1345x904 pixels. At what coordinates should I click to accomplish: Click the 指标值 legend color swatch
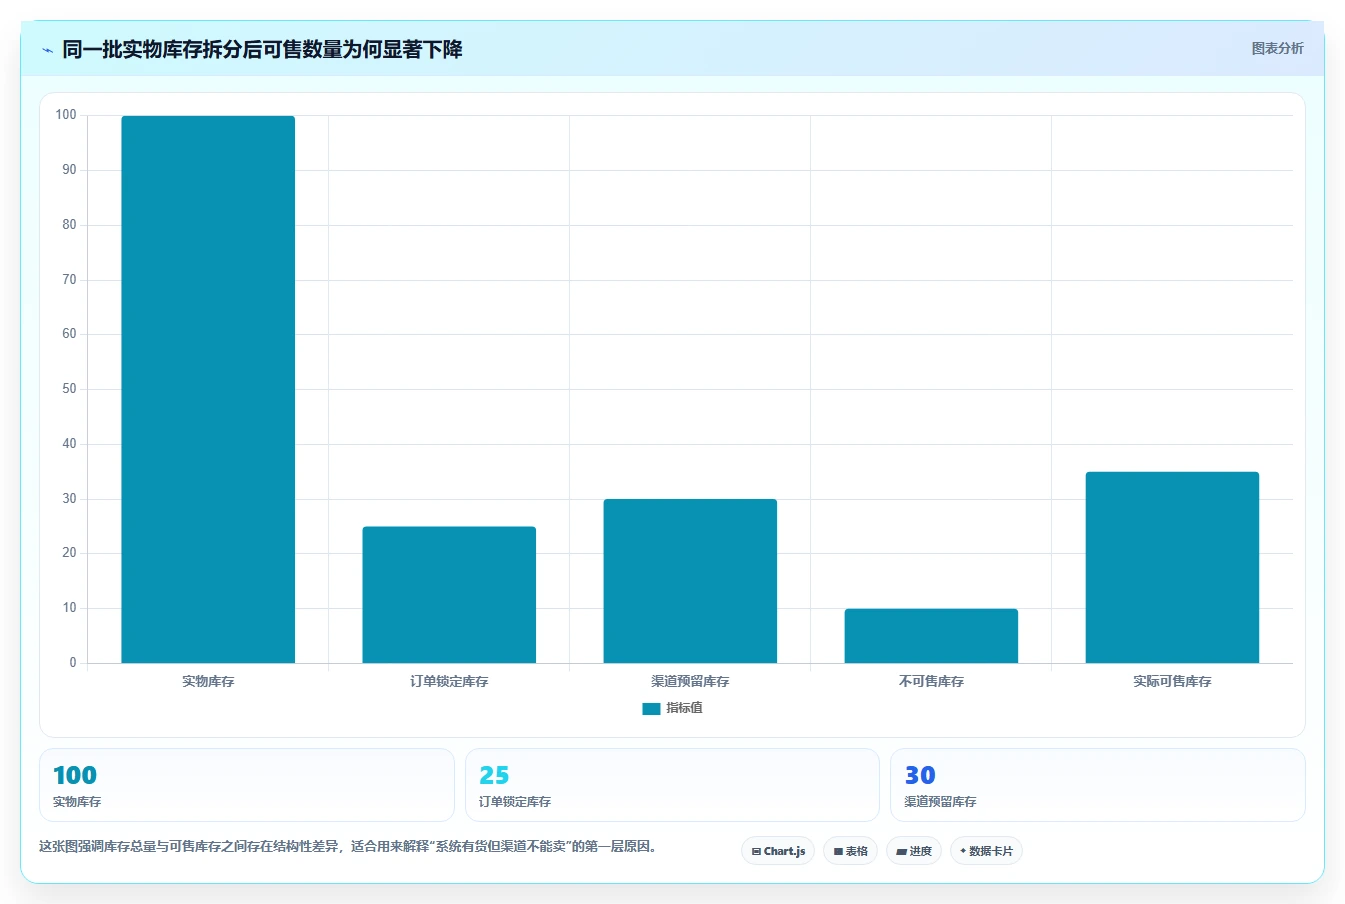(651, 708)
